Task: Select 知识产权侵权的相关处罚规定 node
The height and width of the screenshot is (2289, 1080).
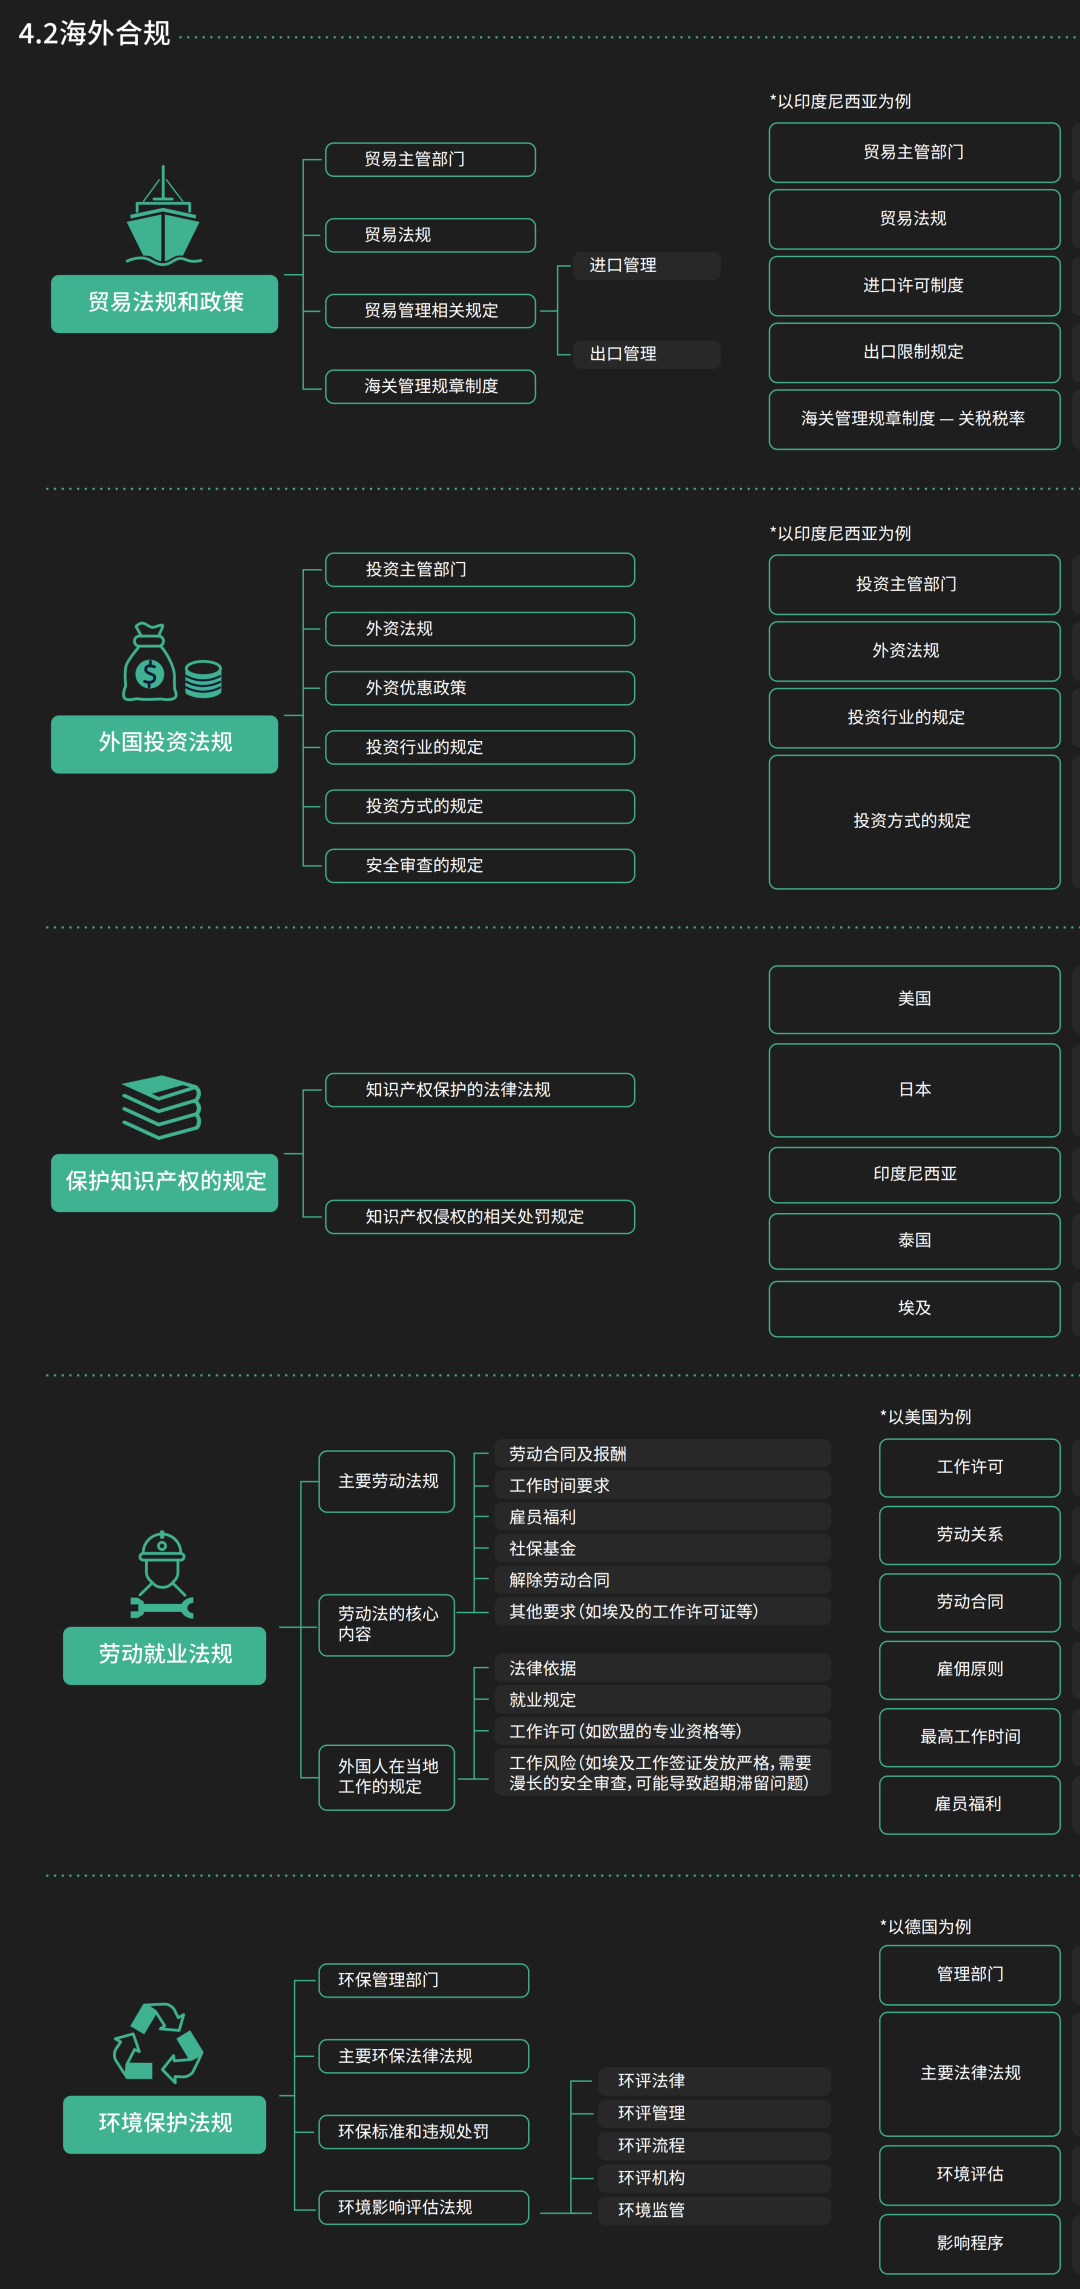Action: 480,1217
